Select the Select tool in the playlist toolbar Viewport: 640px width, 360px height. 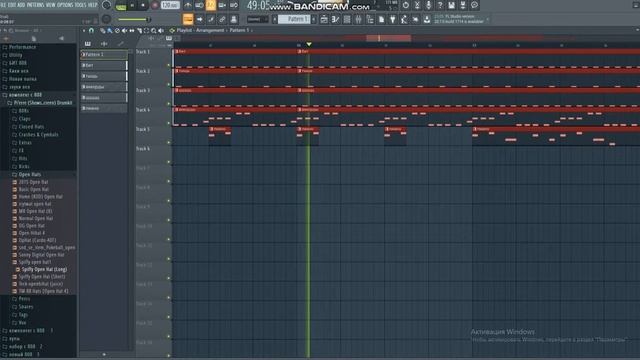coord(147,31)
